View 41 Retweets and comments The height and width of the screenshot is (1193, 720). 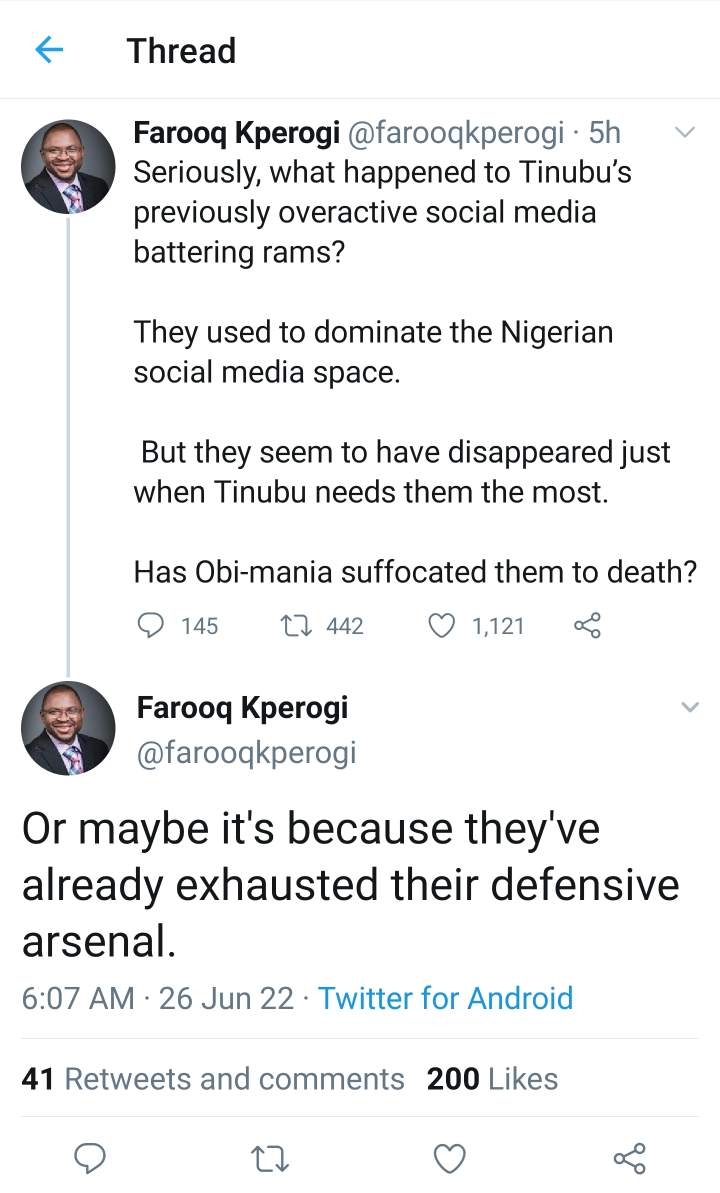click(213, 1079)
